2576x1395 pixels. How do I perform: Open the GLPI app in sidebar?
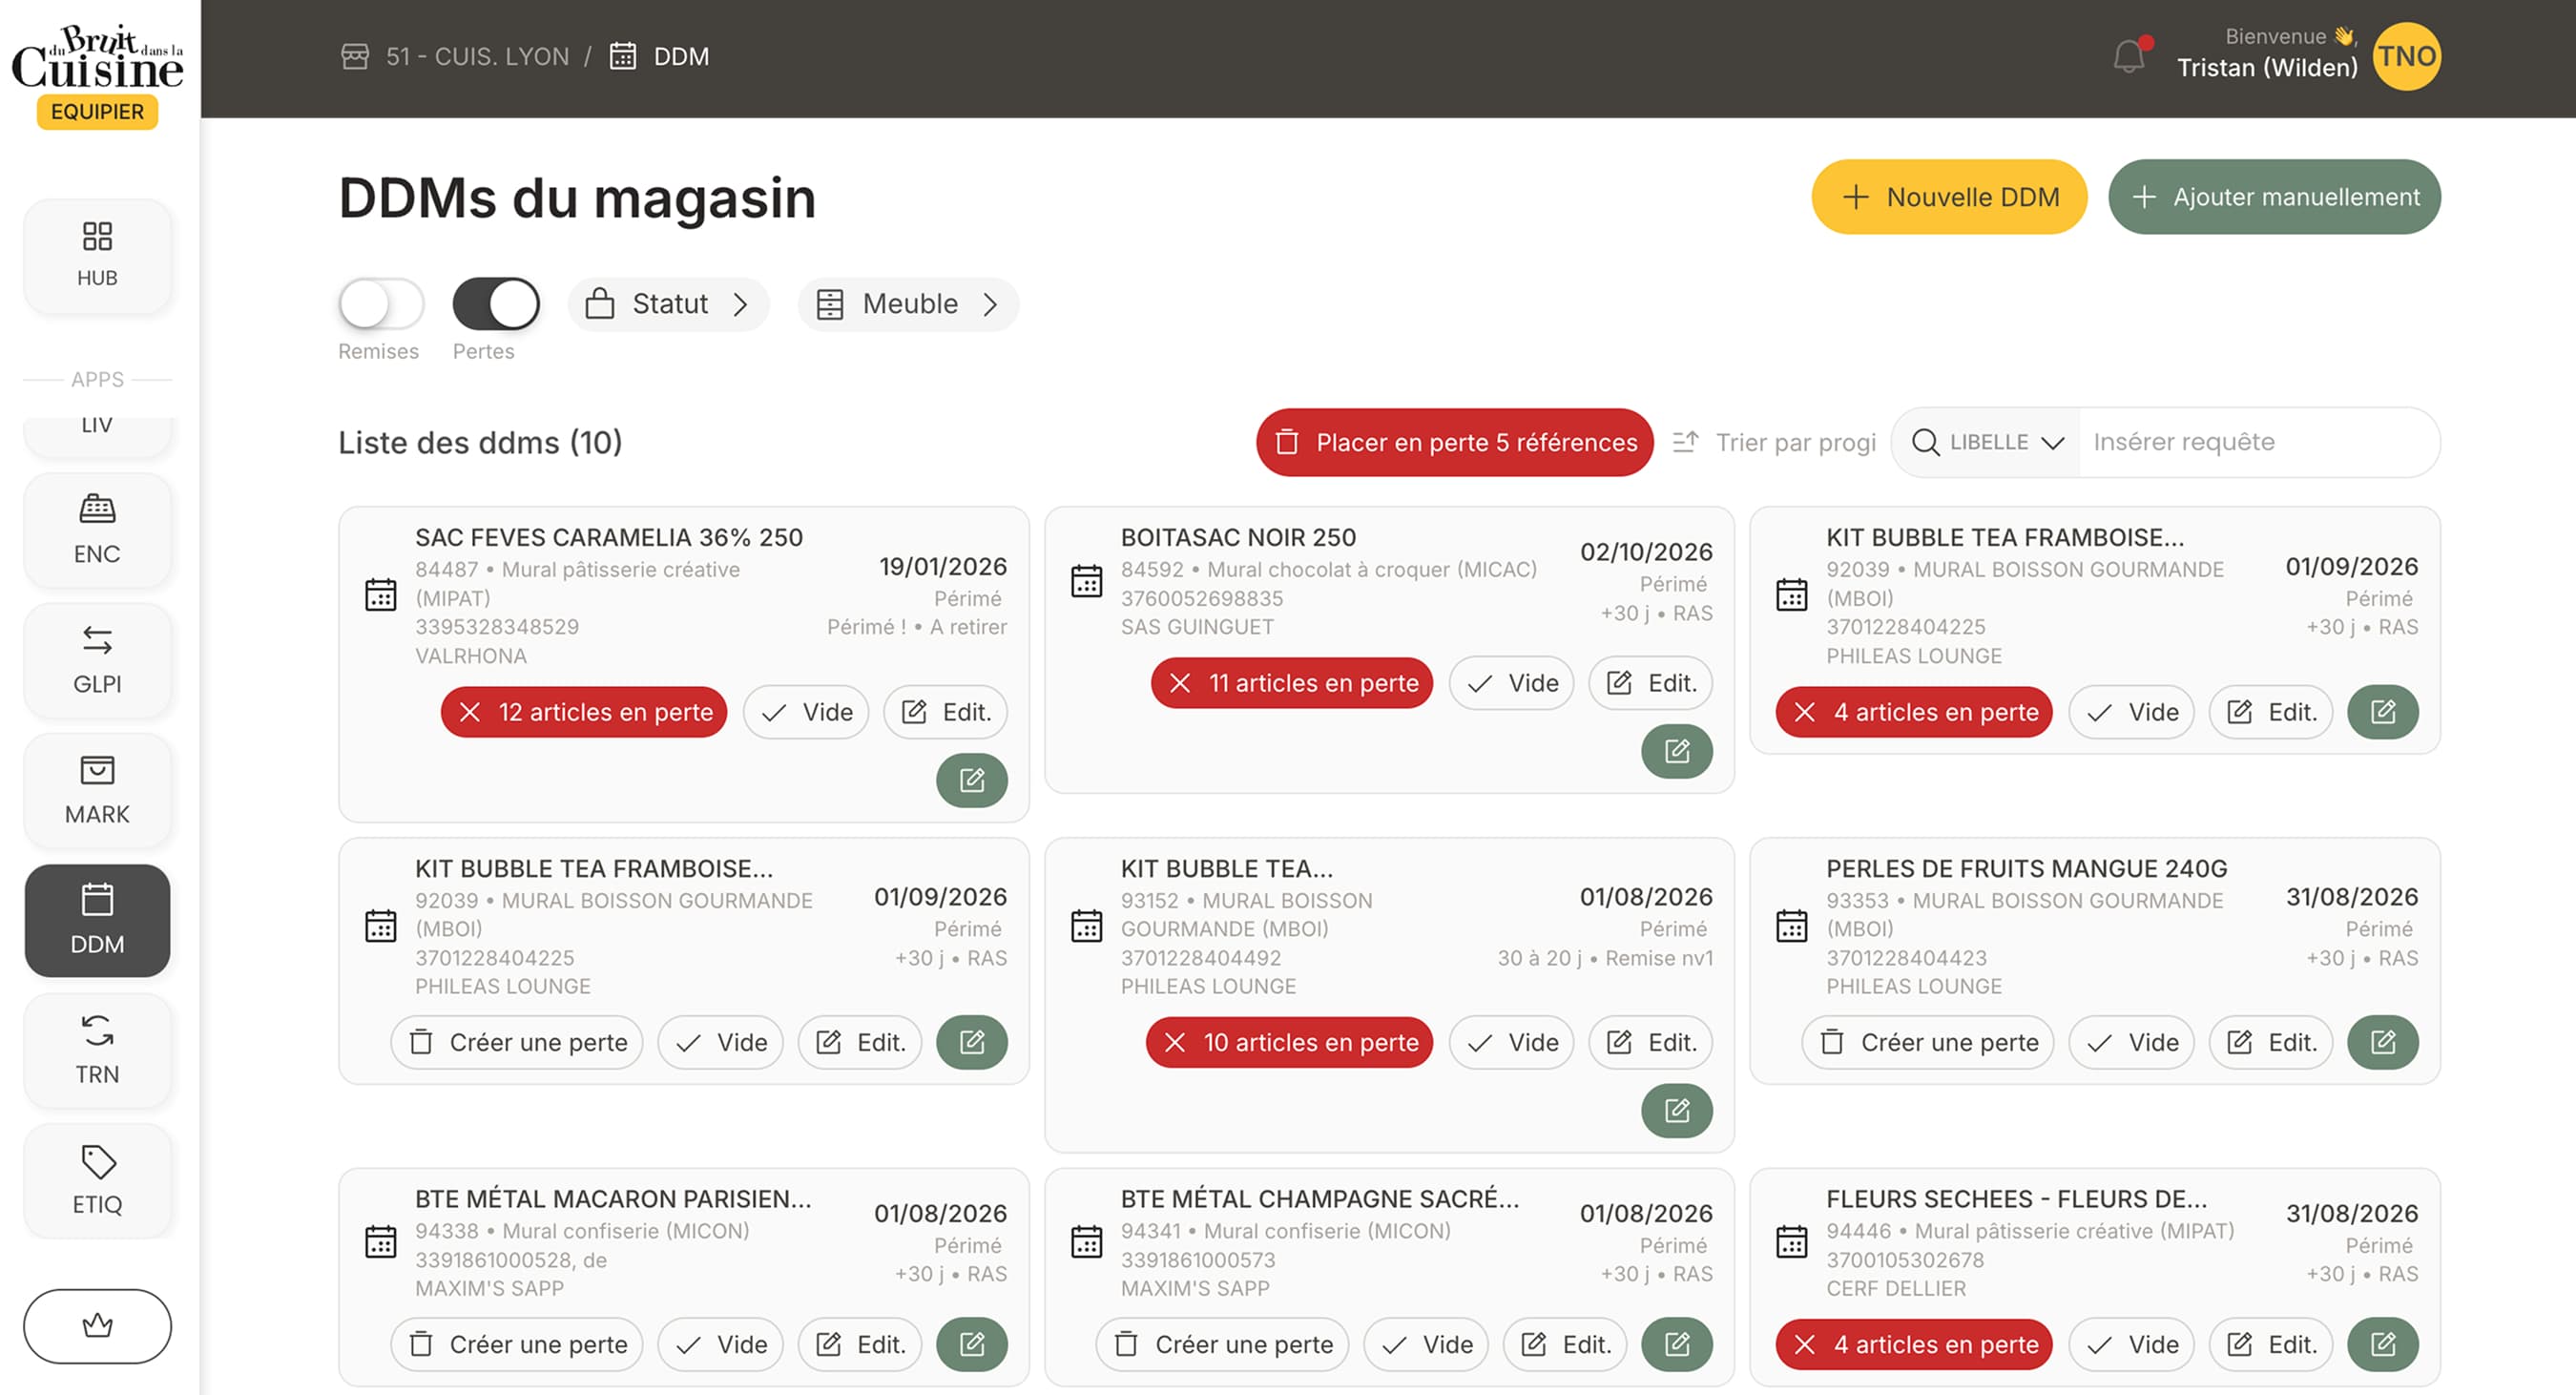point(97,660)
